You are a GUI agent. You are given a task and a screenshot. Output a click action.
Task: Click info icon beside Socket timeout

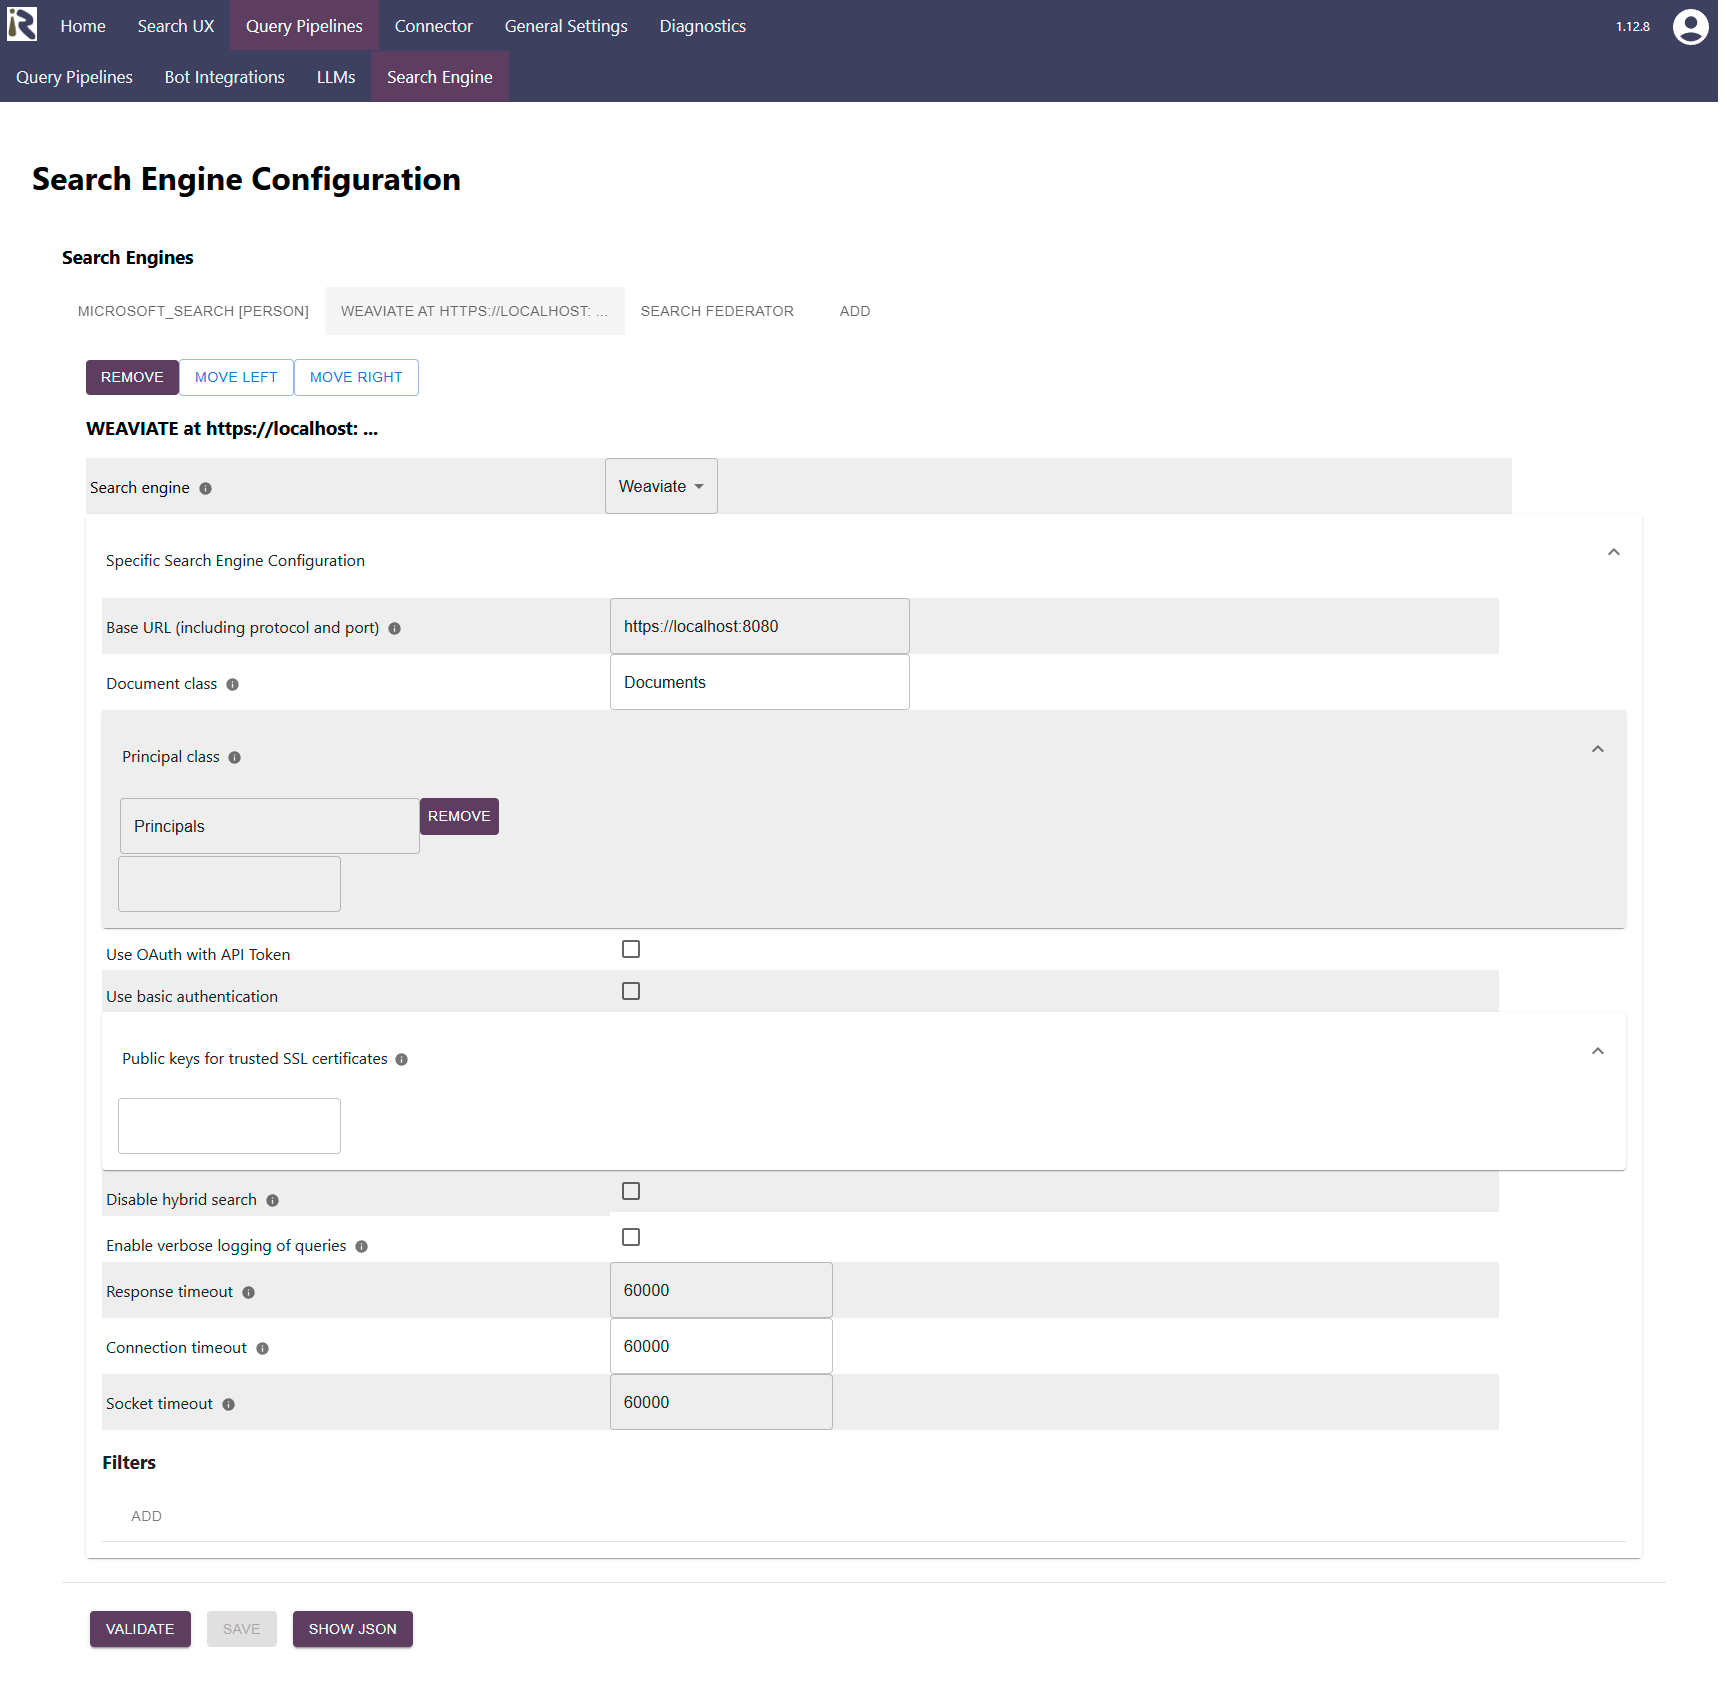[228, 1405]
